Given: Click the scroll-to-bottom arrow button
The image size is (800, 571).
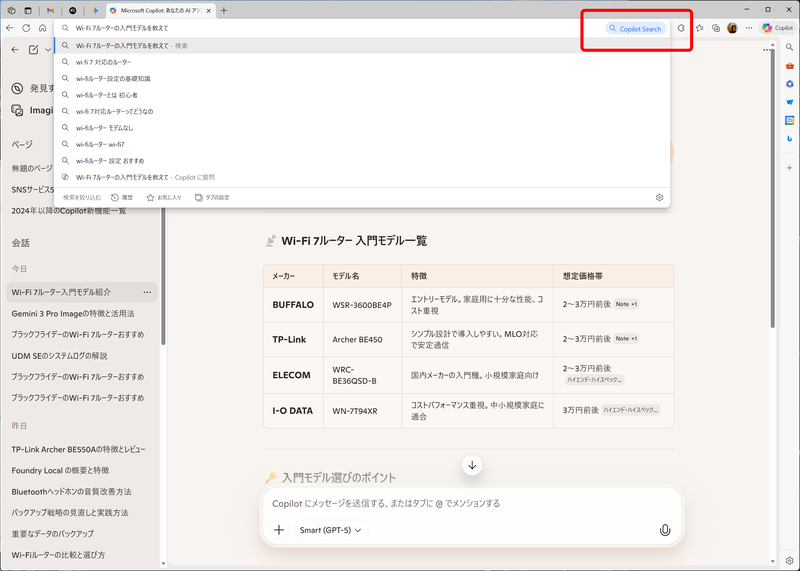Looking at the screenshot, I should tap(472, 465).
